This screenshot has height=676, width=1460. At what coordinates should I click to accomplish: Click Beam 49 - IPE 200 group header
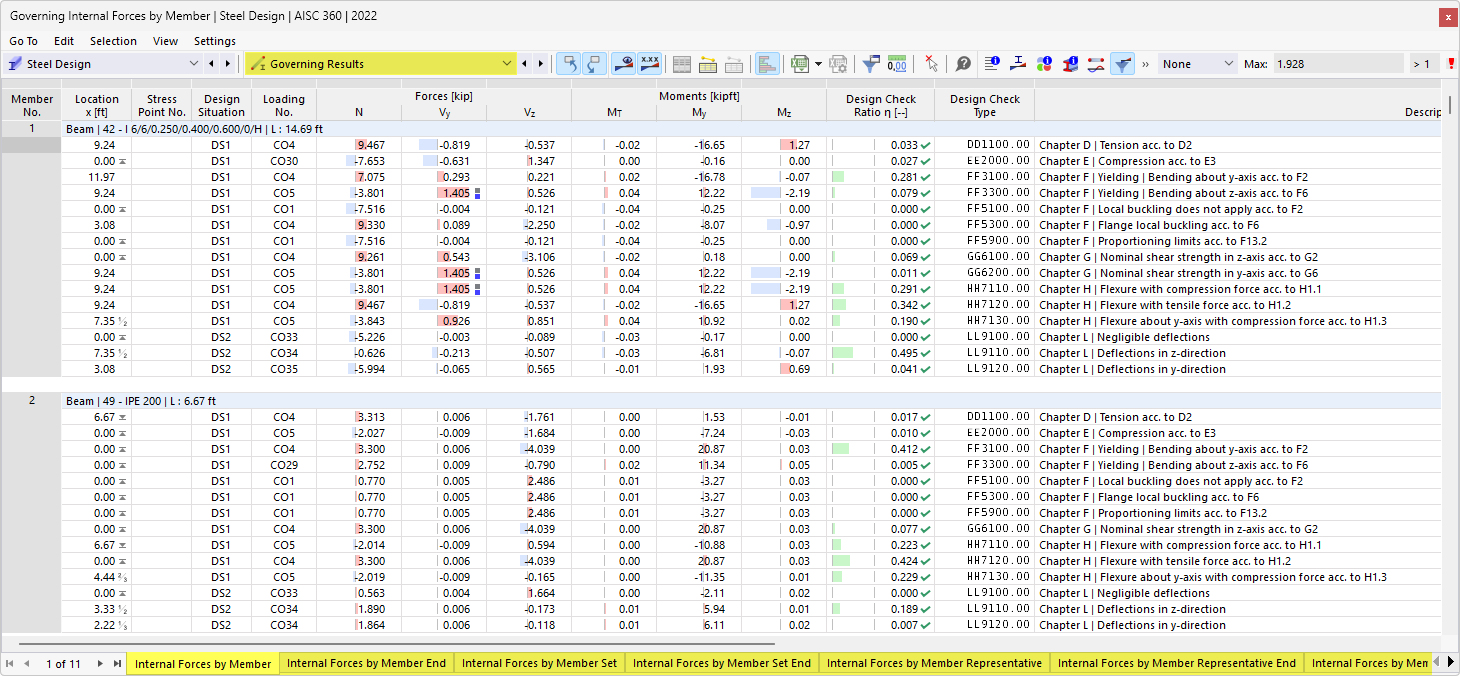[x=752, y=401]
